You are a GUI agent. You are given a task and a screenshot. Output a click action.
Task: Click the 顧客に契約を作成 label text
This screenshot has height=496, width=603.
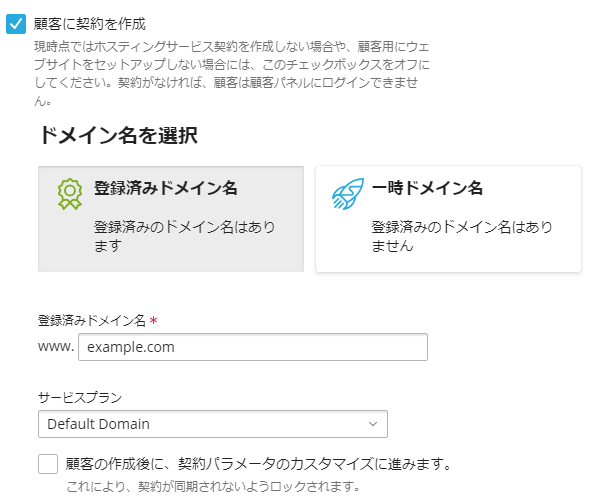[90, 22]
